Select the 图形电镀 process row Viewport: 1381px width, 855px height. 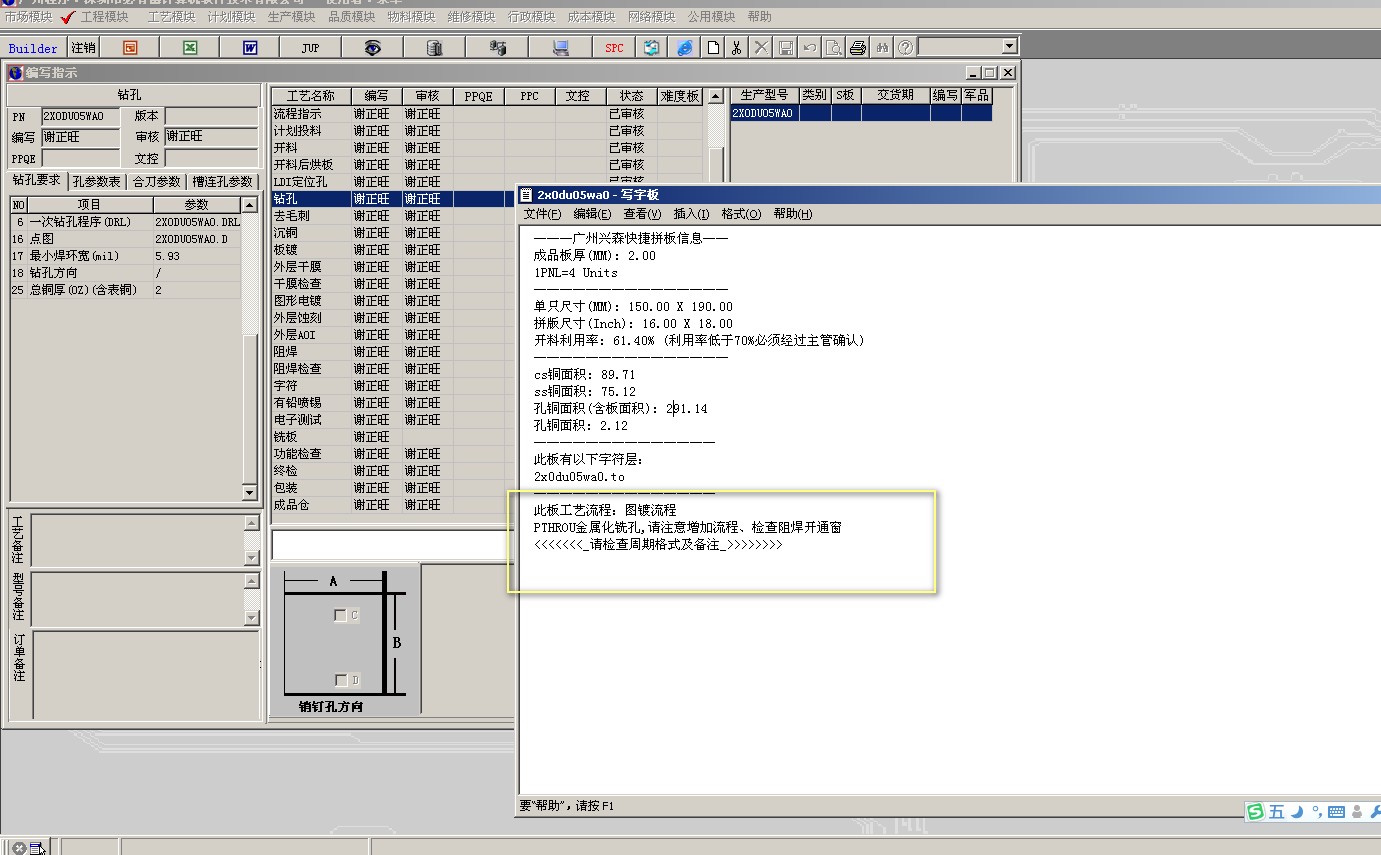pos(395,301)
